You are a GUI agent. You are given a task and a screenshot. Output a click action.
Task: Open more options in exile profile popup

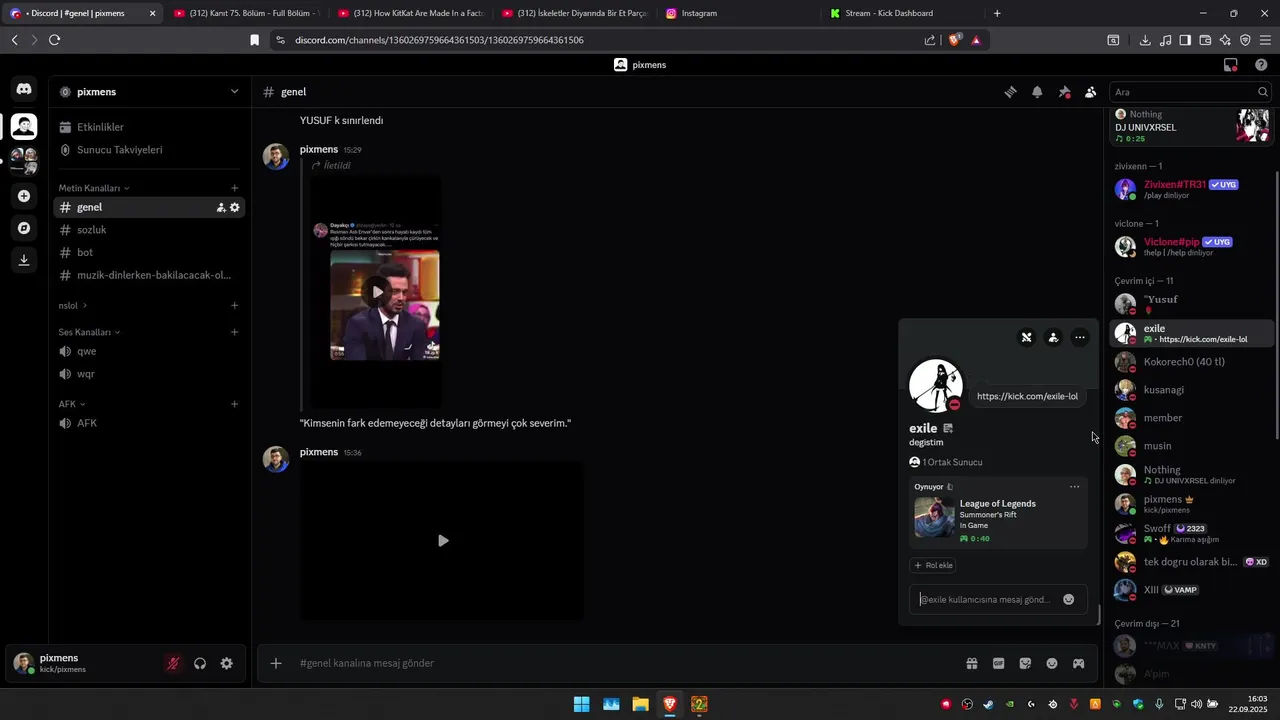tap(1080, 338)
